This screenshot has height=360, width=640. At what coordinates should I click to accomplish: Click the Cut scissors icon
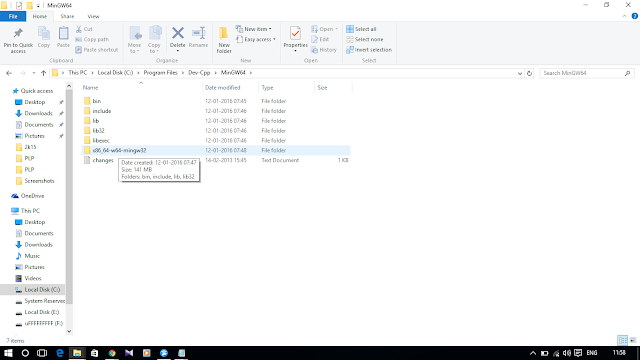[79, 29]
